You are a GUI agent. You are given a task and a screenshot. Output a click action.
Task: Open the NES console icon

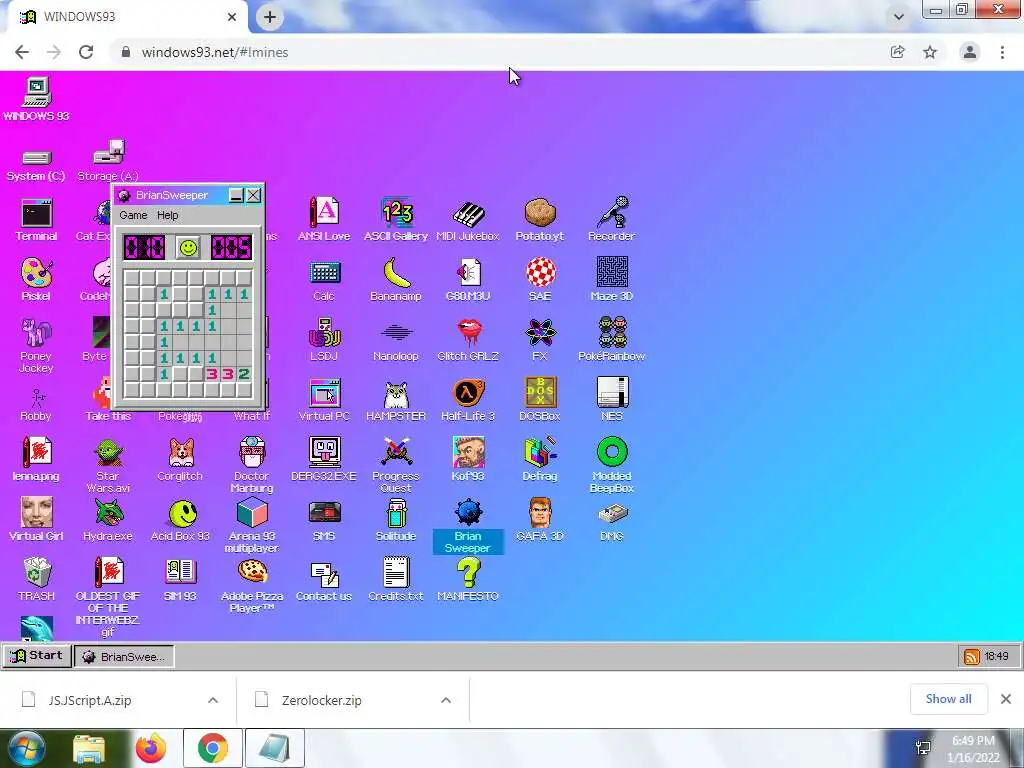[x=613, y=392]
